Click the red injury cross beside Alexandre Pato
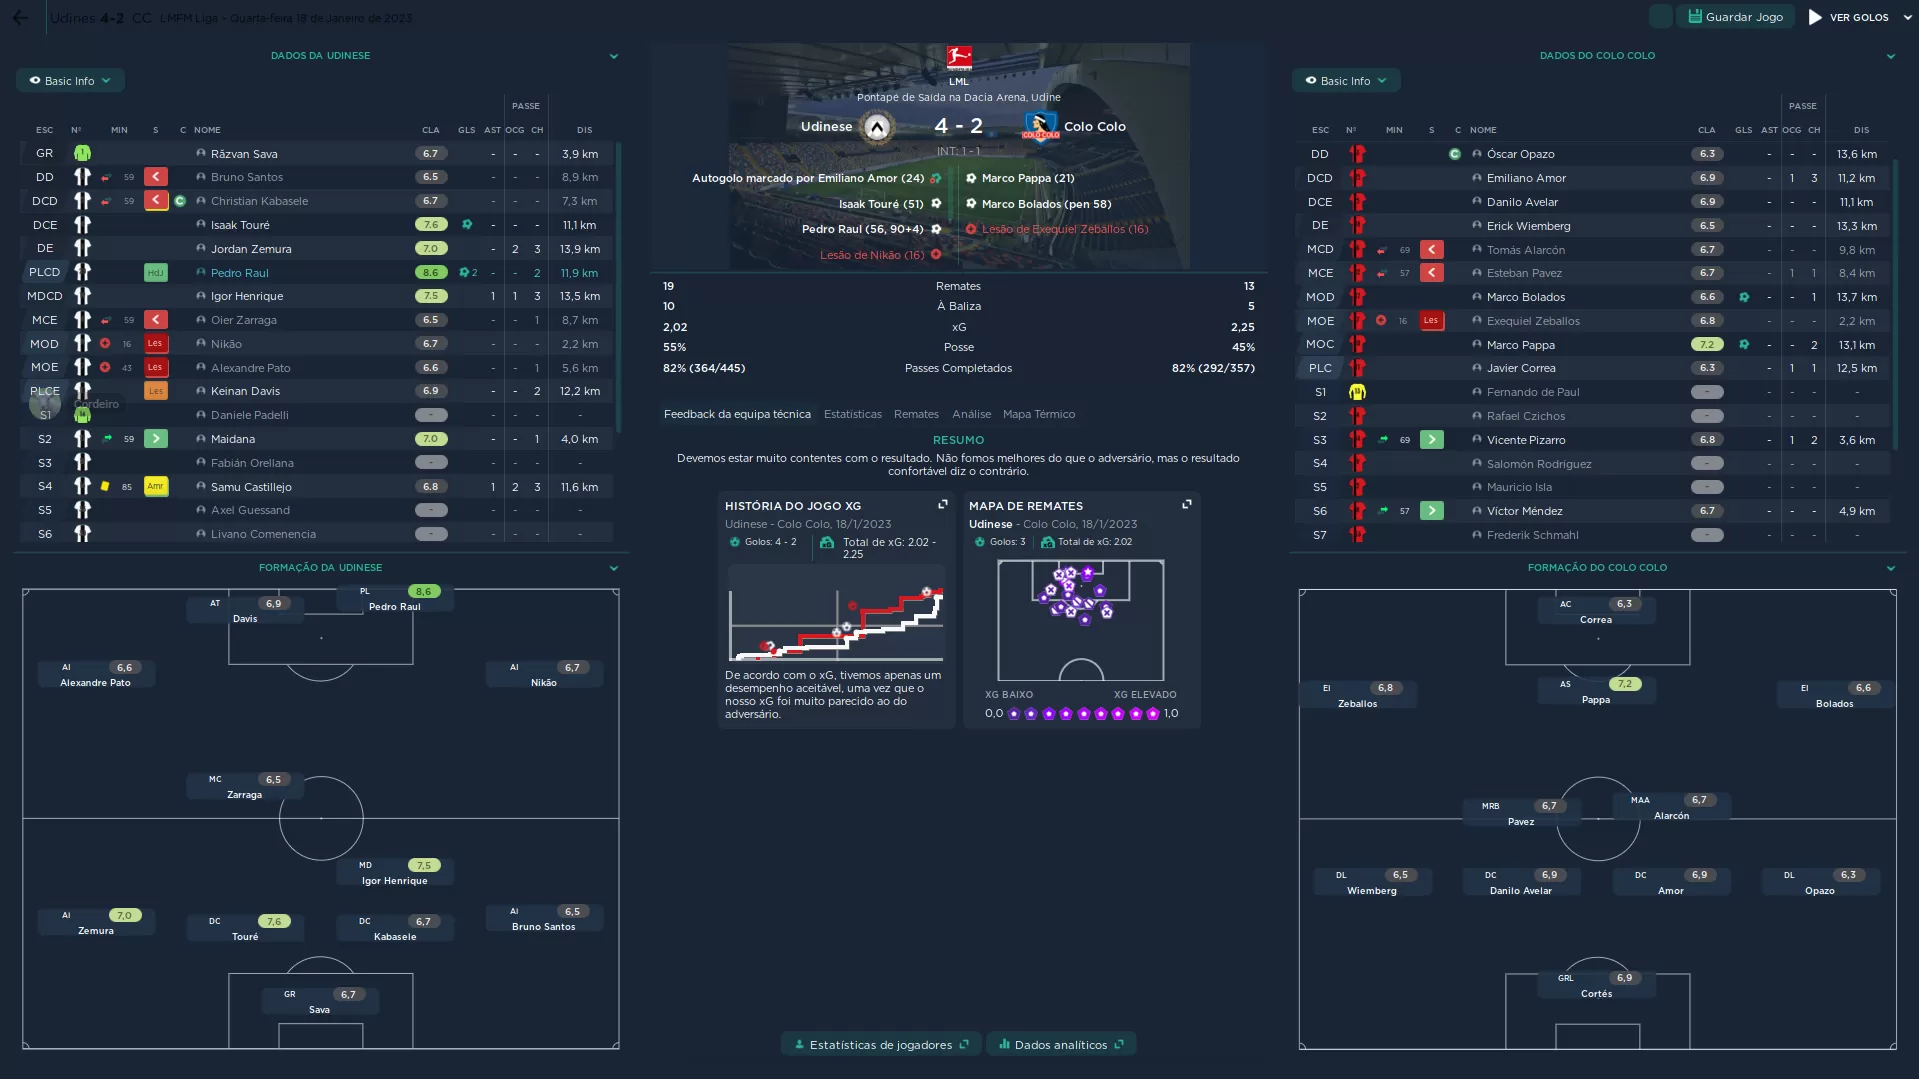The height and width of the screenshot is (1079, 1919). pyautogui.click(x=105, y=367)
